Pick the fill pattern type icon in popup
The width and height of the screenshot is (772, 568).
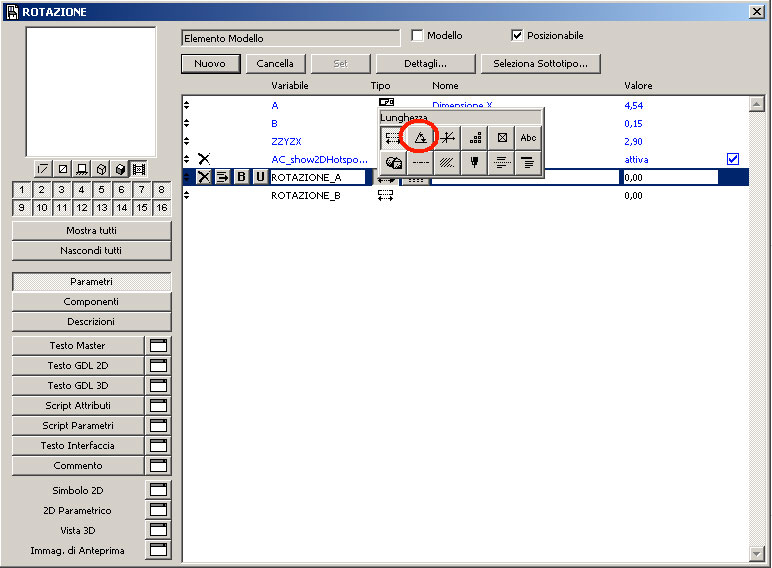[x=447, y=163]
